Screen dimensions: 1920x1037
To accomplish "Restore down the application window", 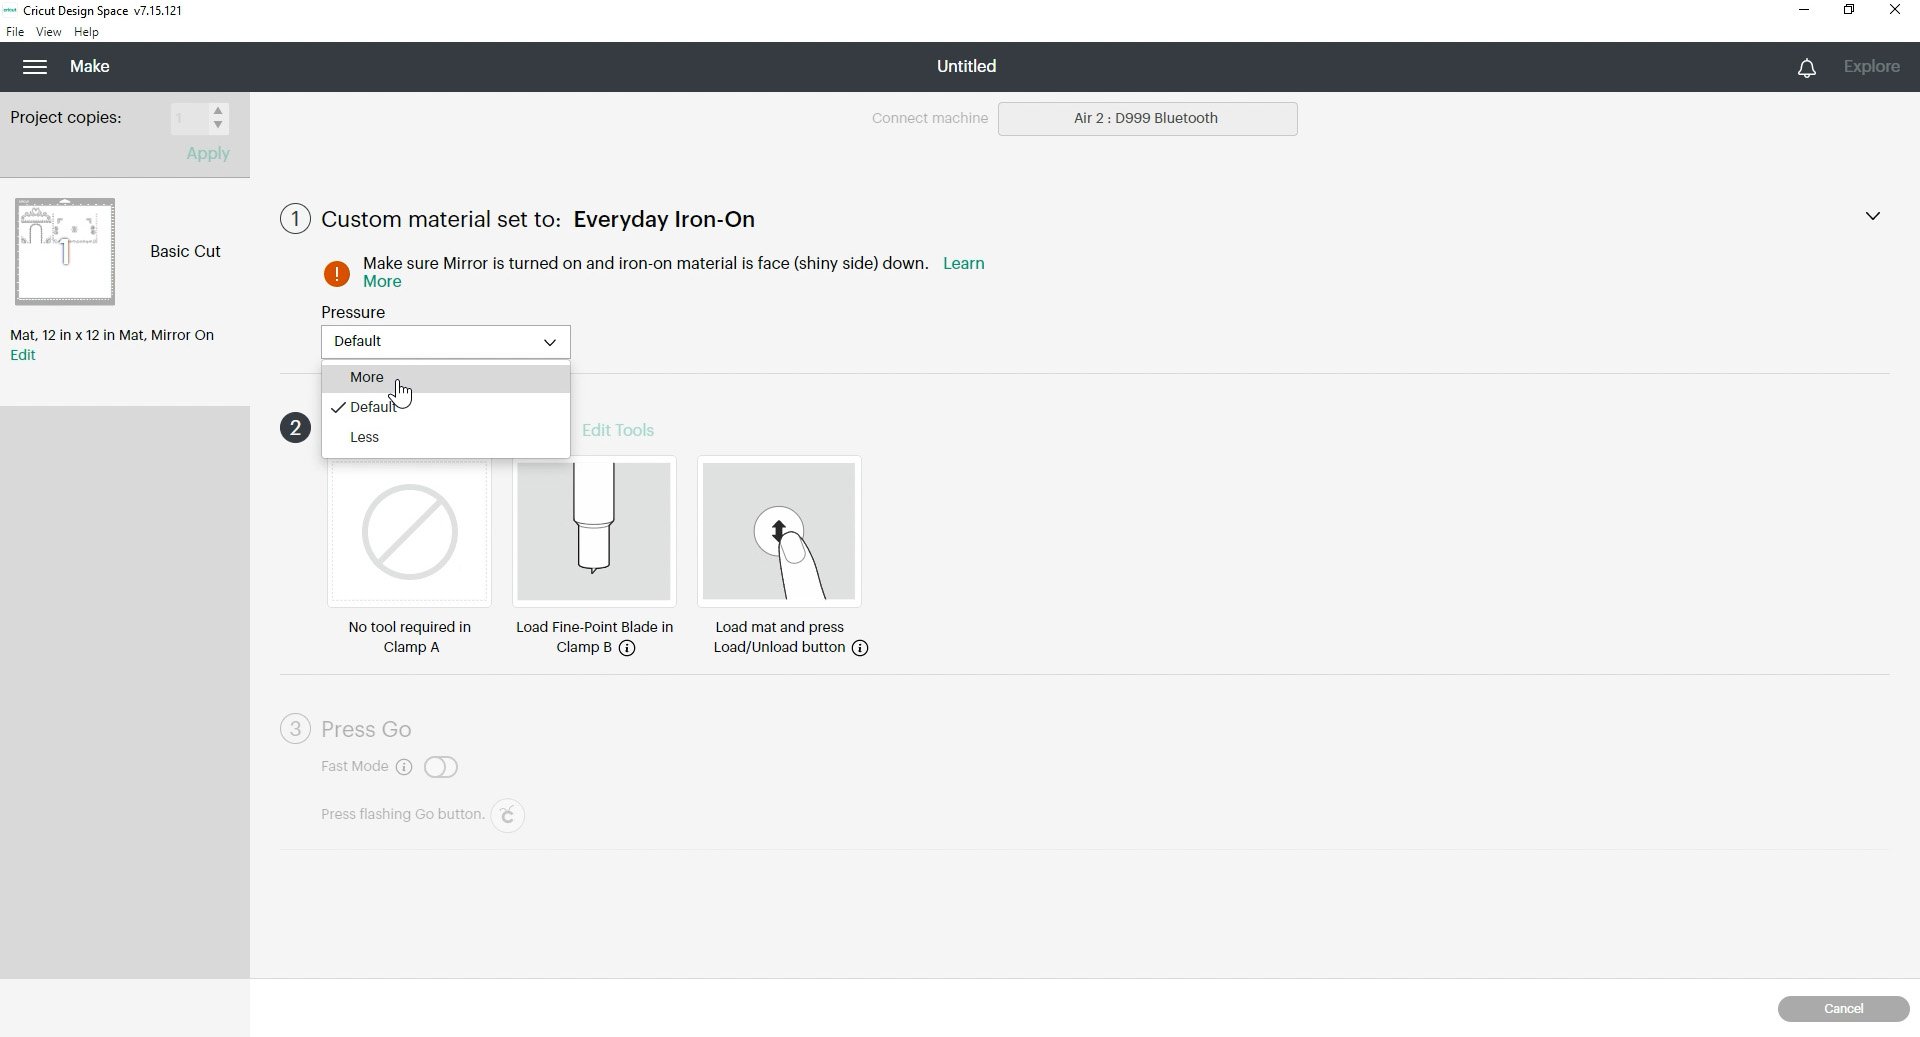I will click(x=1849, y=10).
